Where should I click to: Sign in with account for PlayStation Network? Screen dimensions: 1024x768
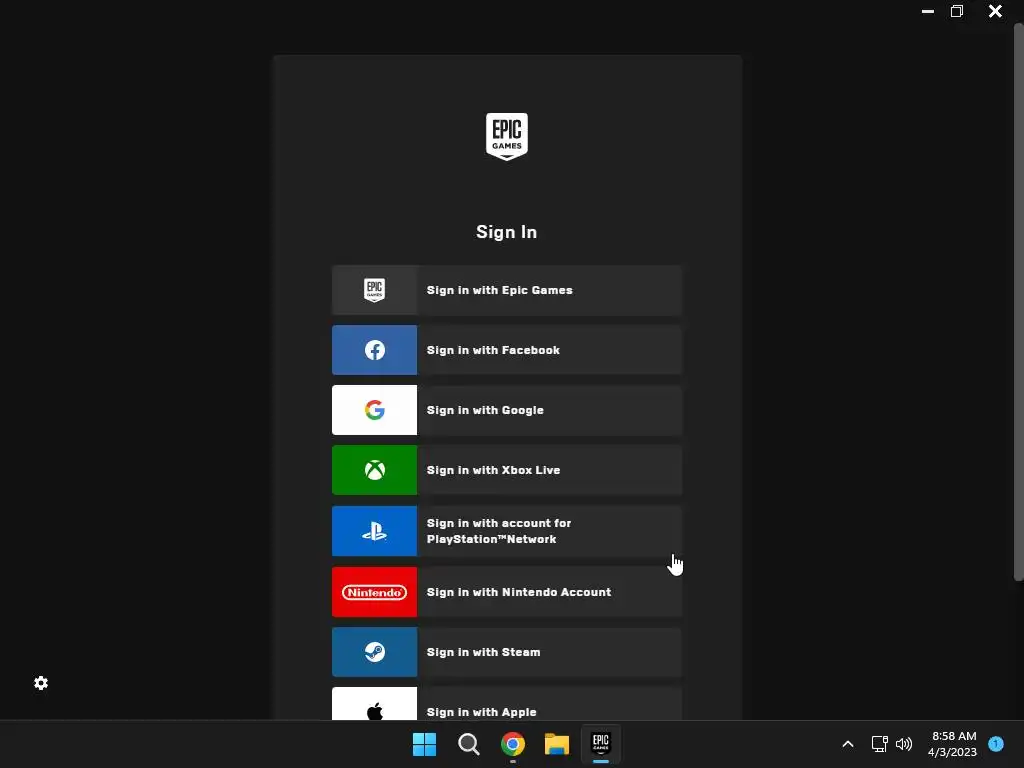(x=507, y=531)
